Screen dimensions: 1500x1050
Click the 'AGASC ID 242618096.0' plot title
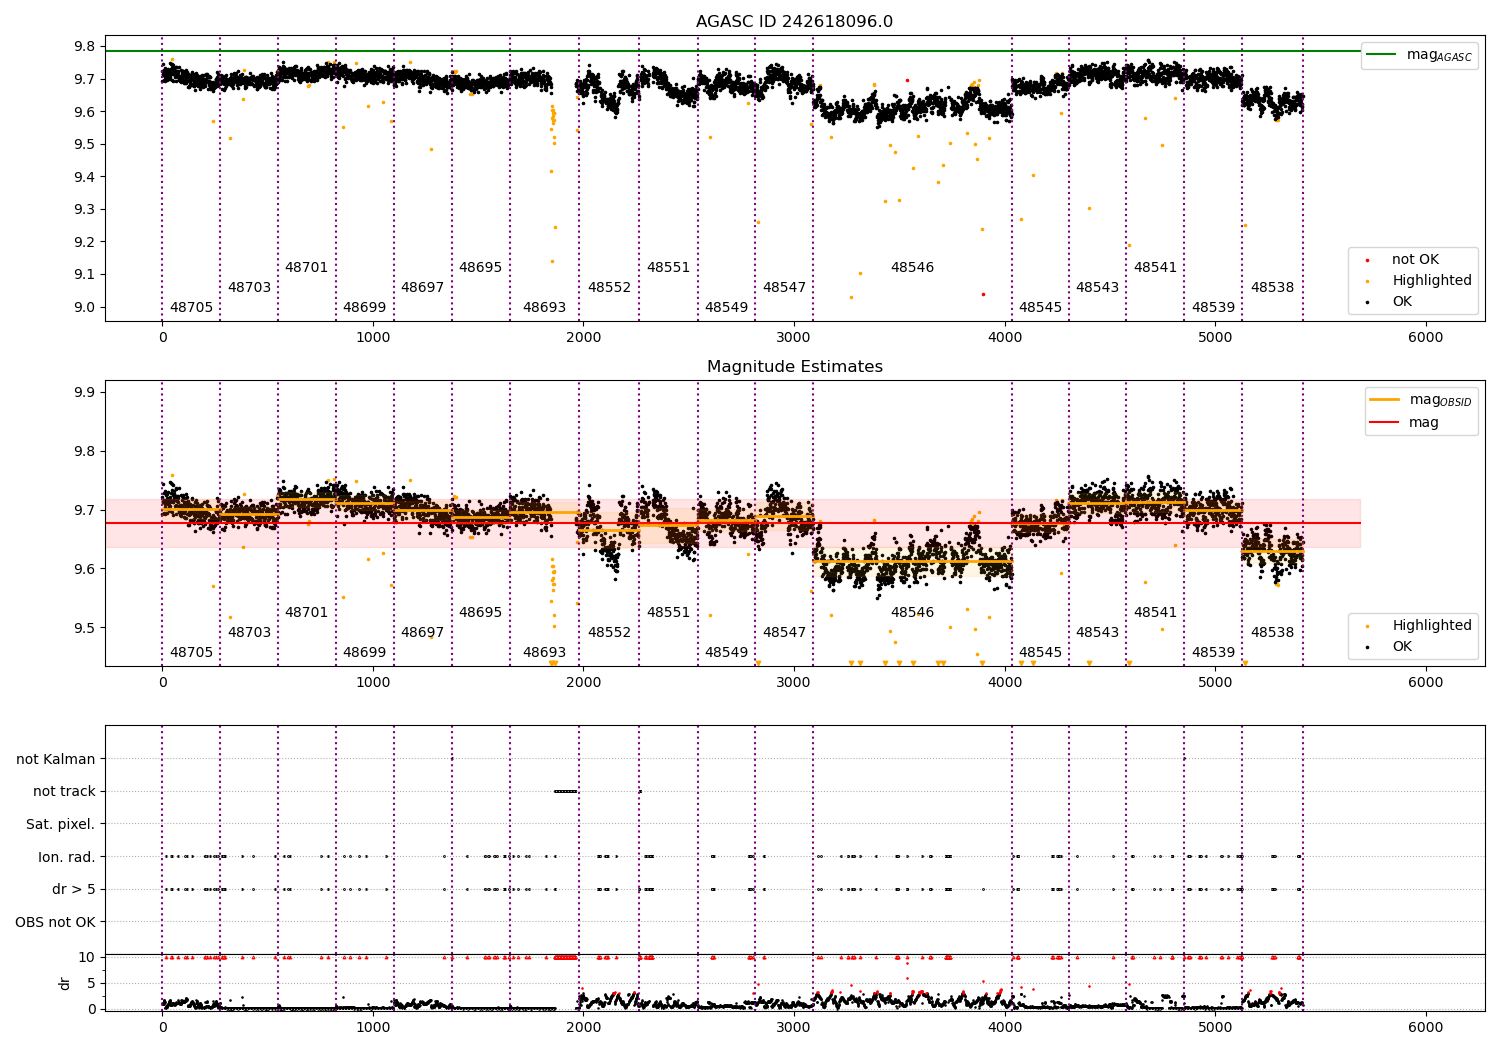794,22
